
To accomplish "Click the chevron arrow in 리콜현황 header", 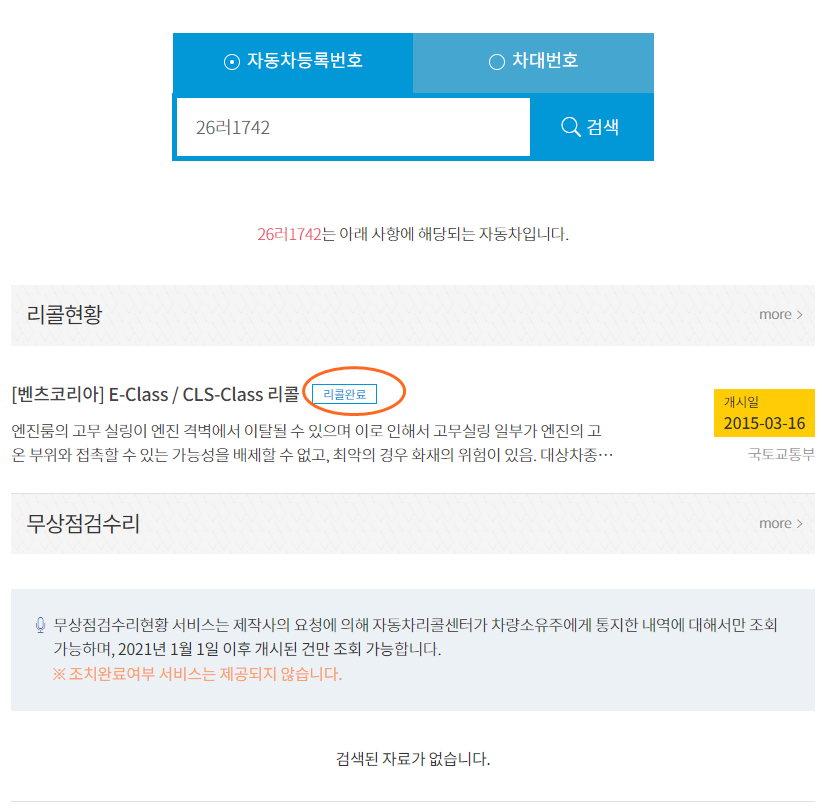I will pyautogui.click(x=799, y=315).
